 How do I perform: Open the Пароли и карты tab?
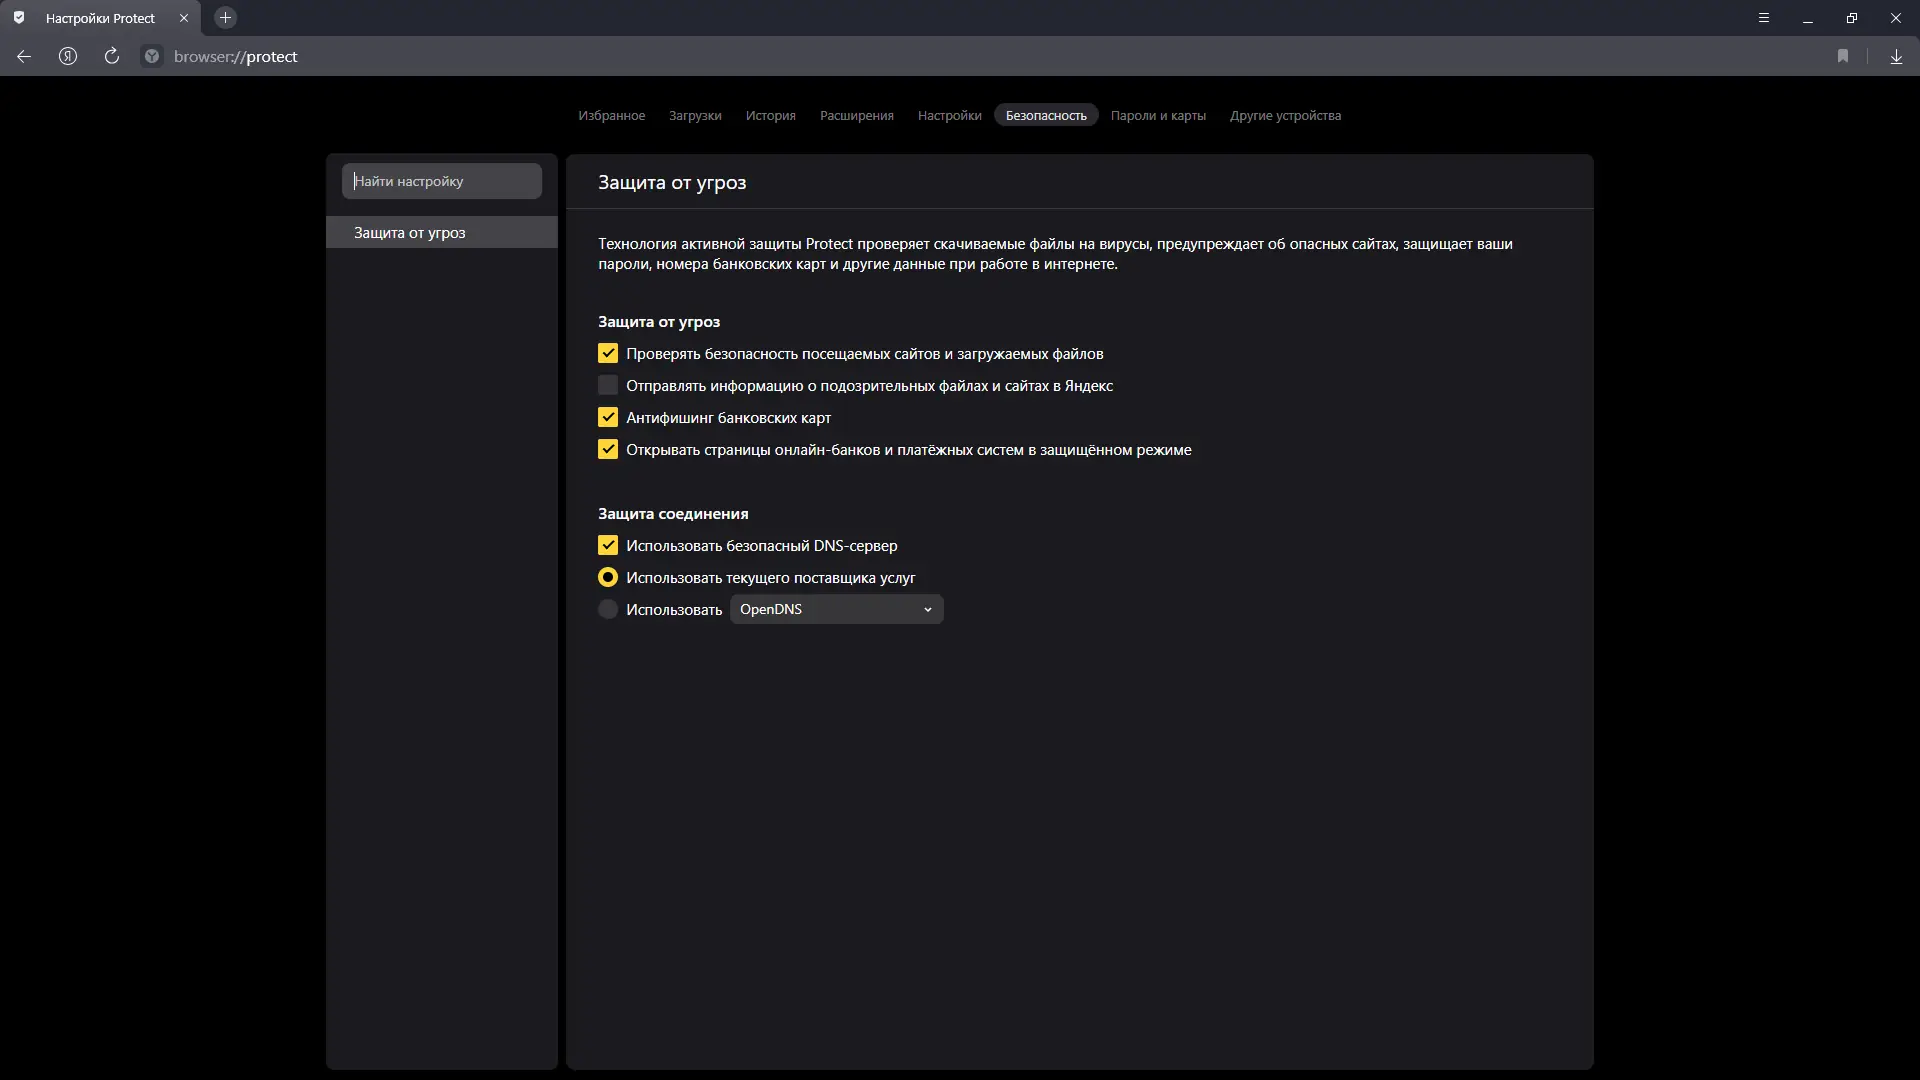pyautogui.click(x=1158, y=115)
